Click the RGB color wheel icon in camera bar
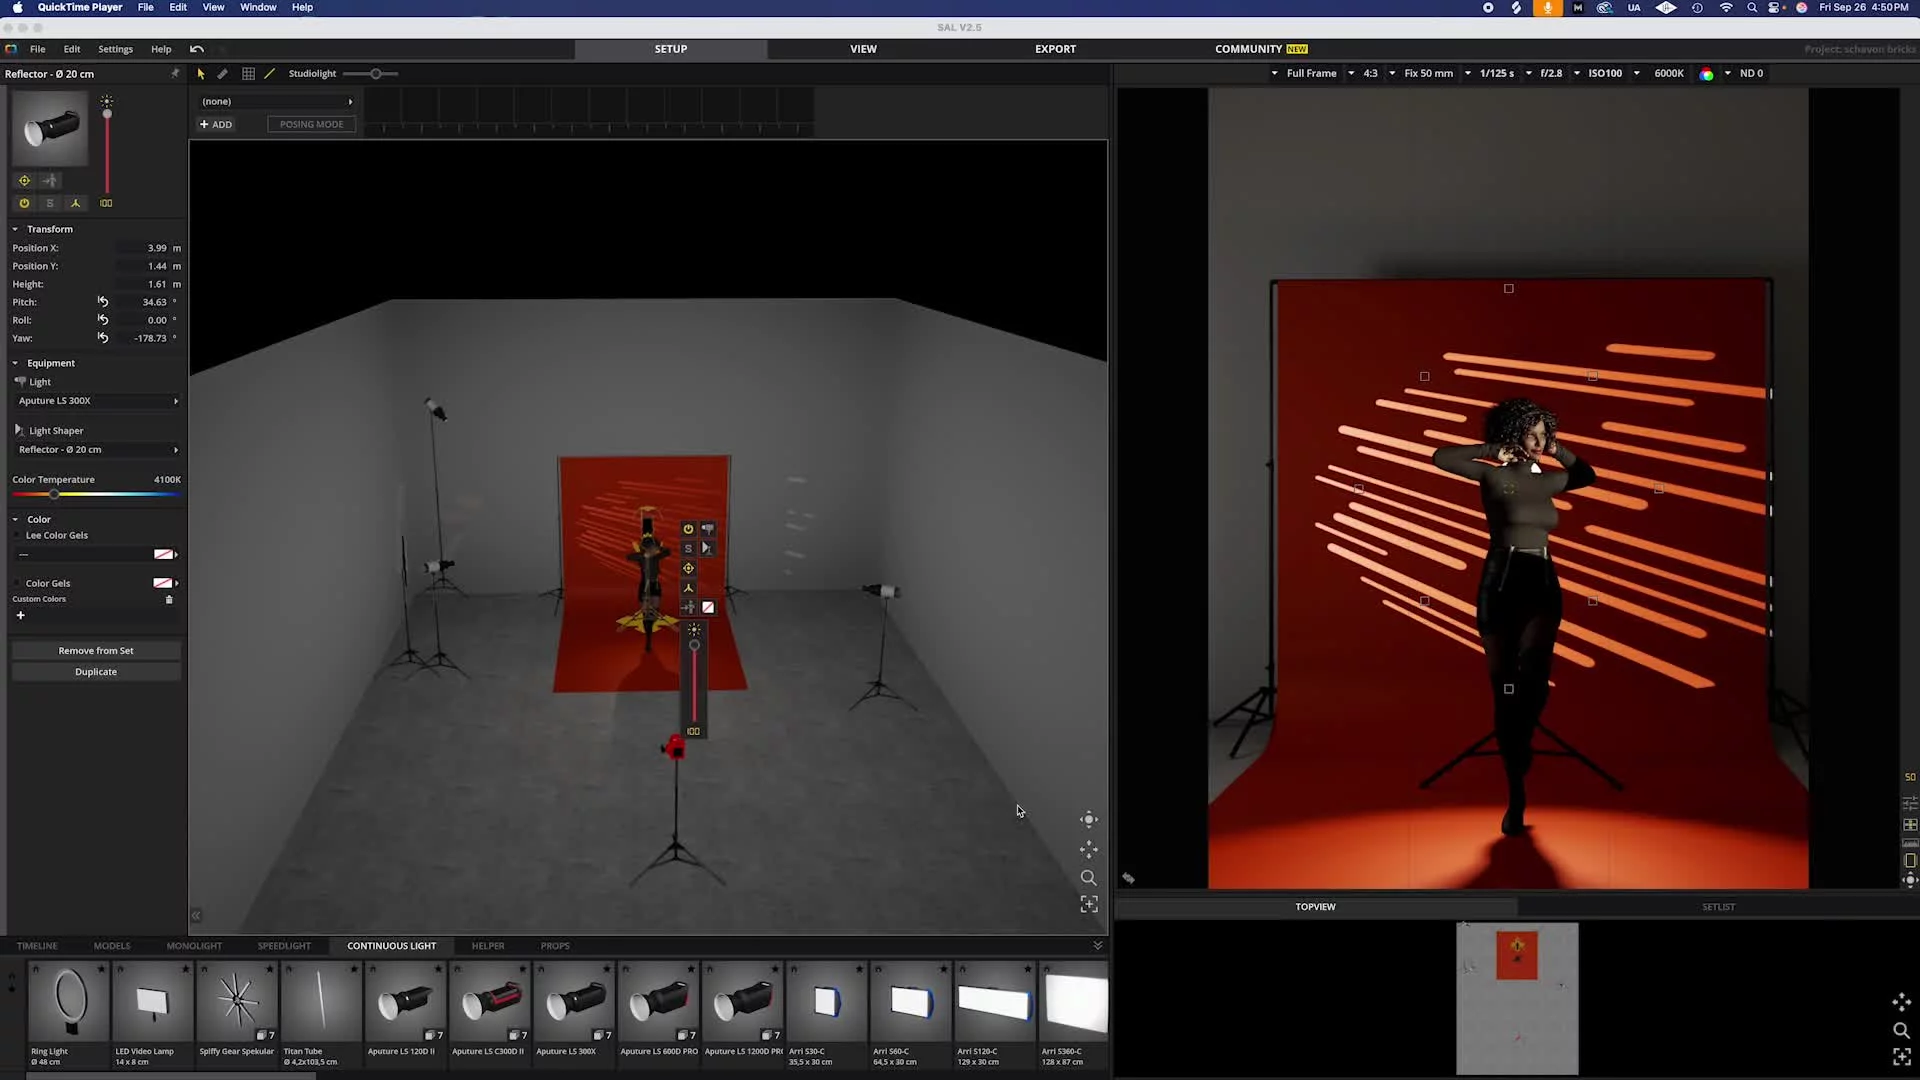Screen dimensions: 1920x1080 click(x=1706, y=74)
